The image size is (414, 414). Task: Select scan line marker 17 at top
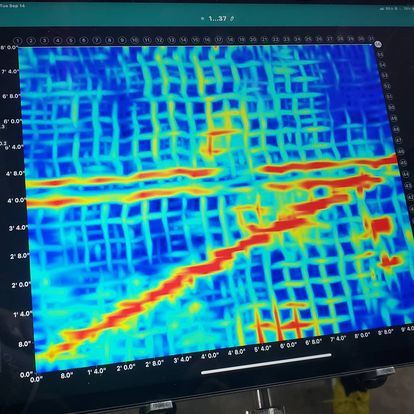tap(219, 39)
